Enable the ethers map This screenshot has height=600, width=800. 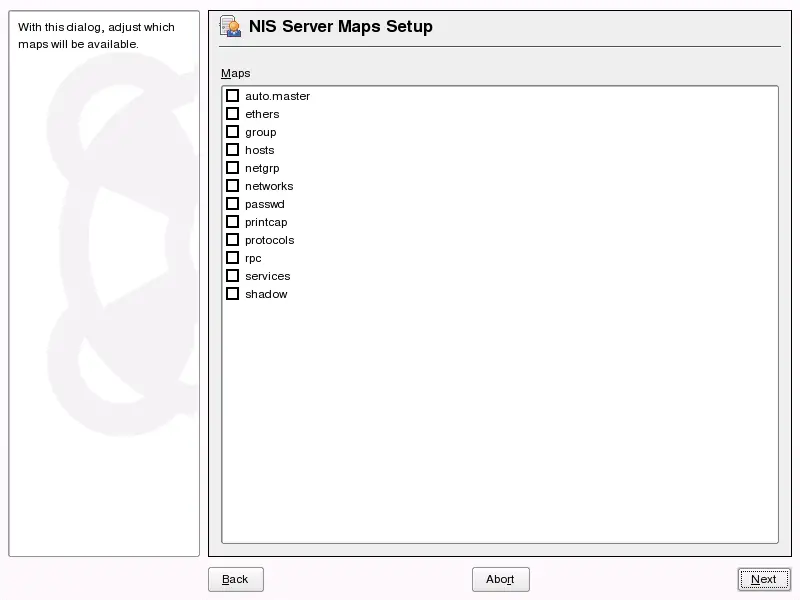[x=232, y=113]
